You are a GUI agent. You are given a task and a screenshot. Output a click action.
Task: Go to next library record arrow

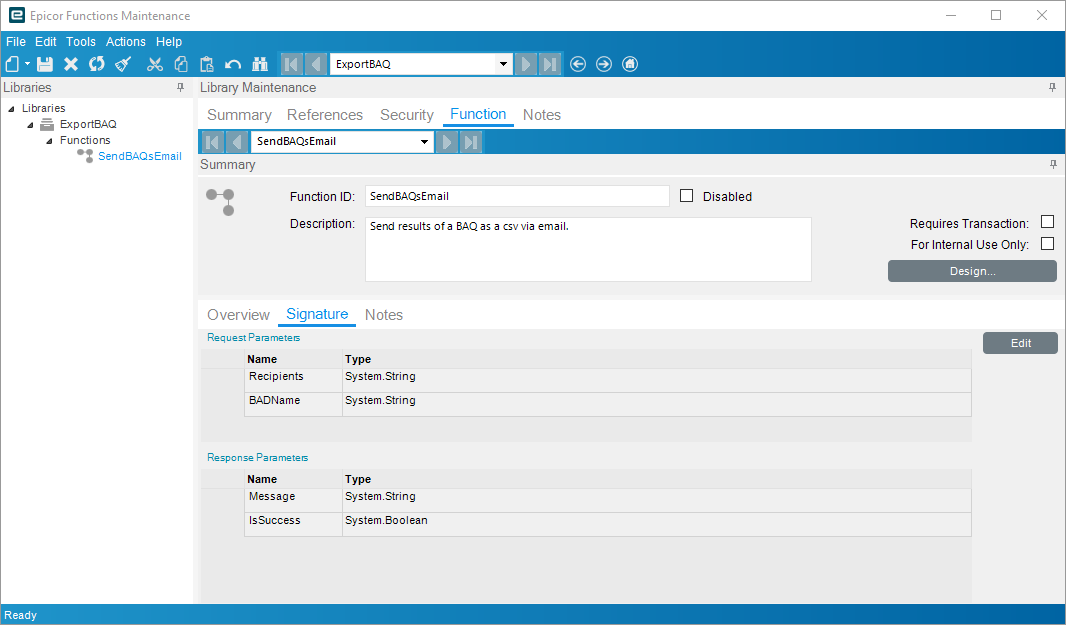(526, 64)
